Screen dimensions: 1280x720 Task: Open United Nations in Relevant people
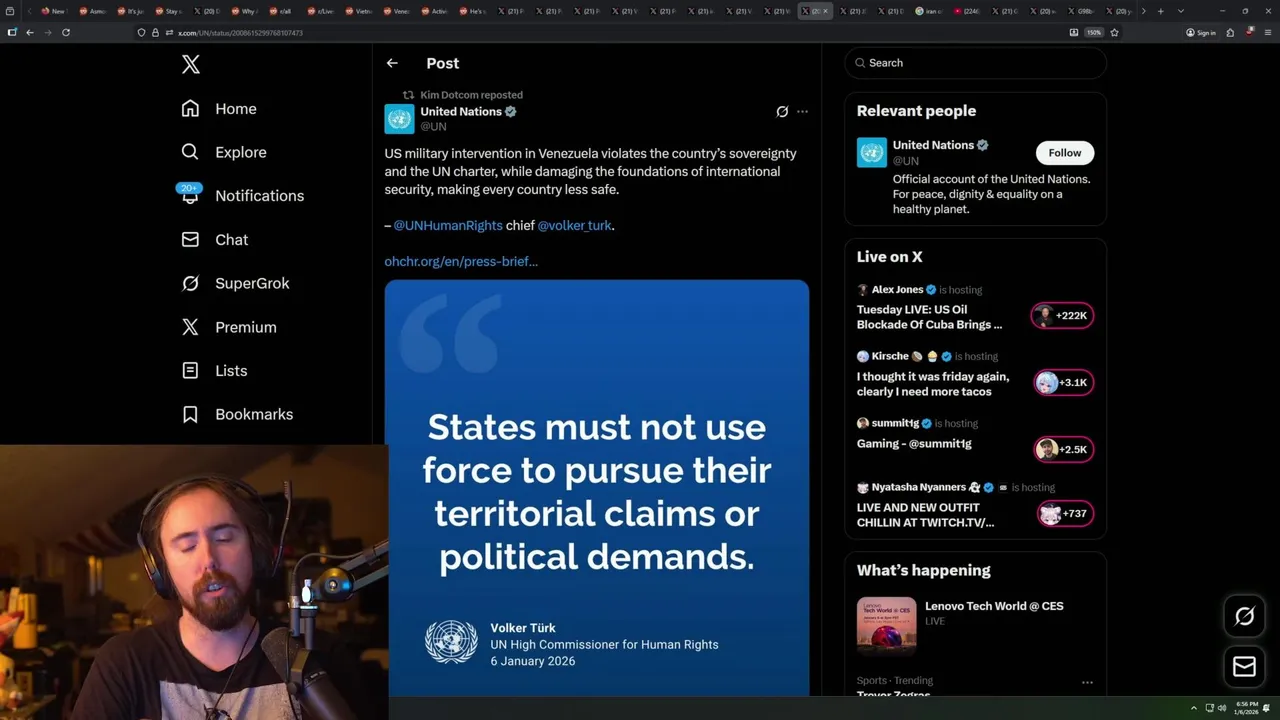coord(933,145)
